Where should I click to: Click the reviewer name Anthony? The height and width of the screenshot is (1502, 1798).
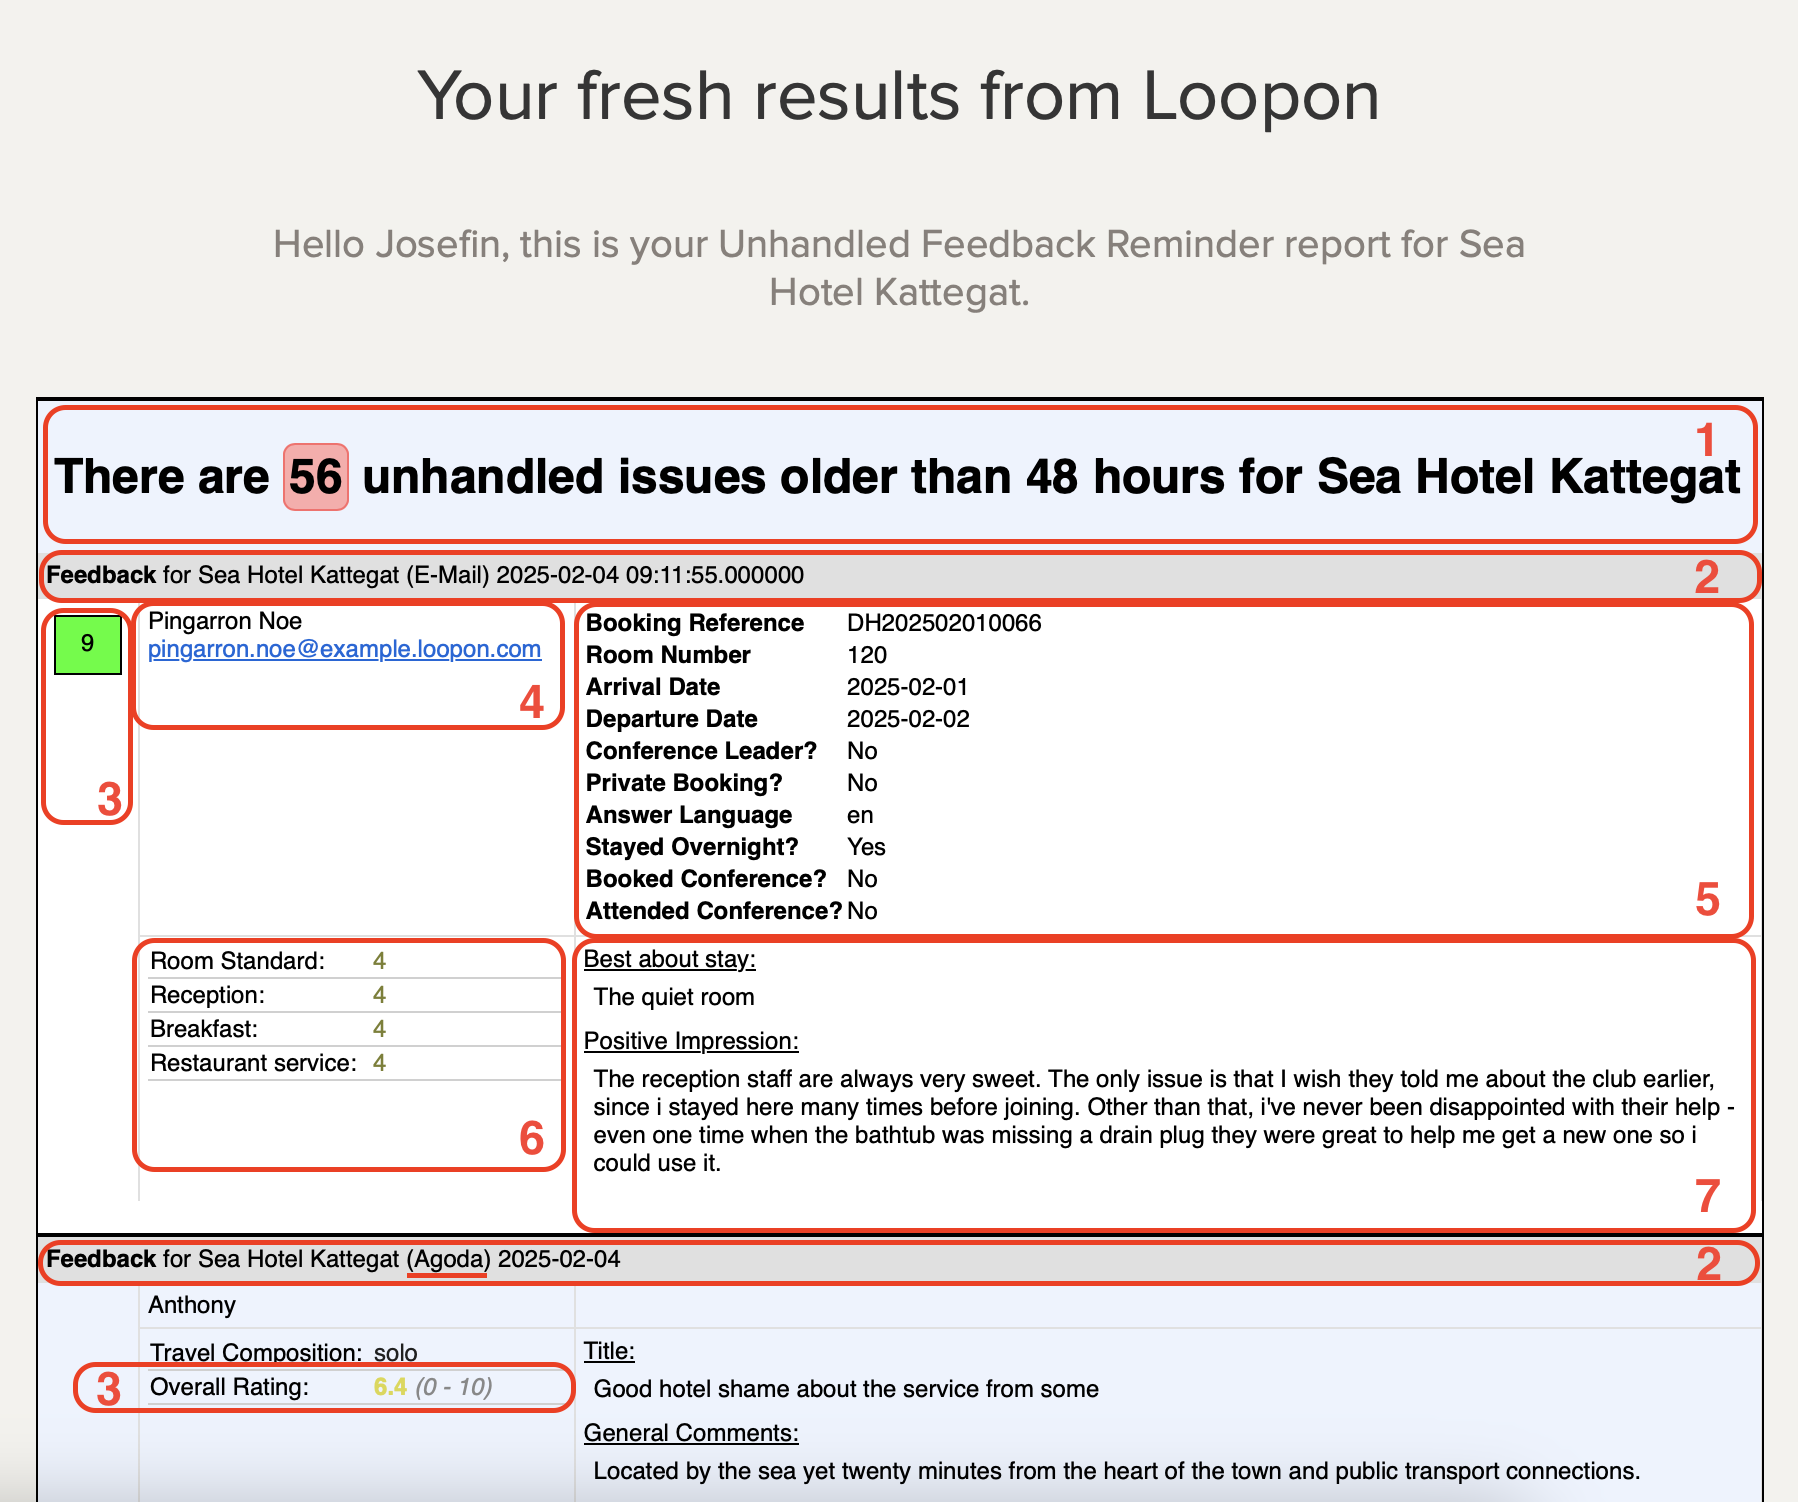click(x=192, y=1305)
